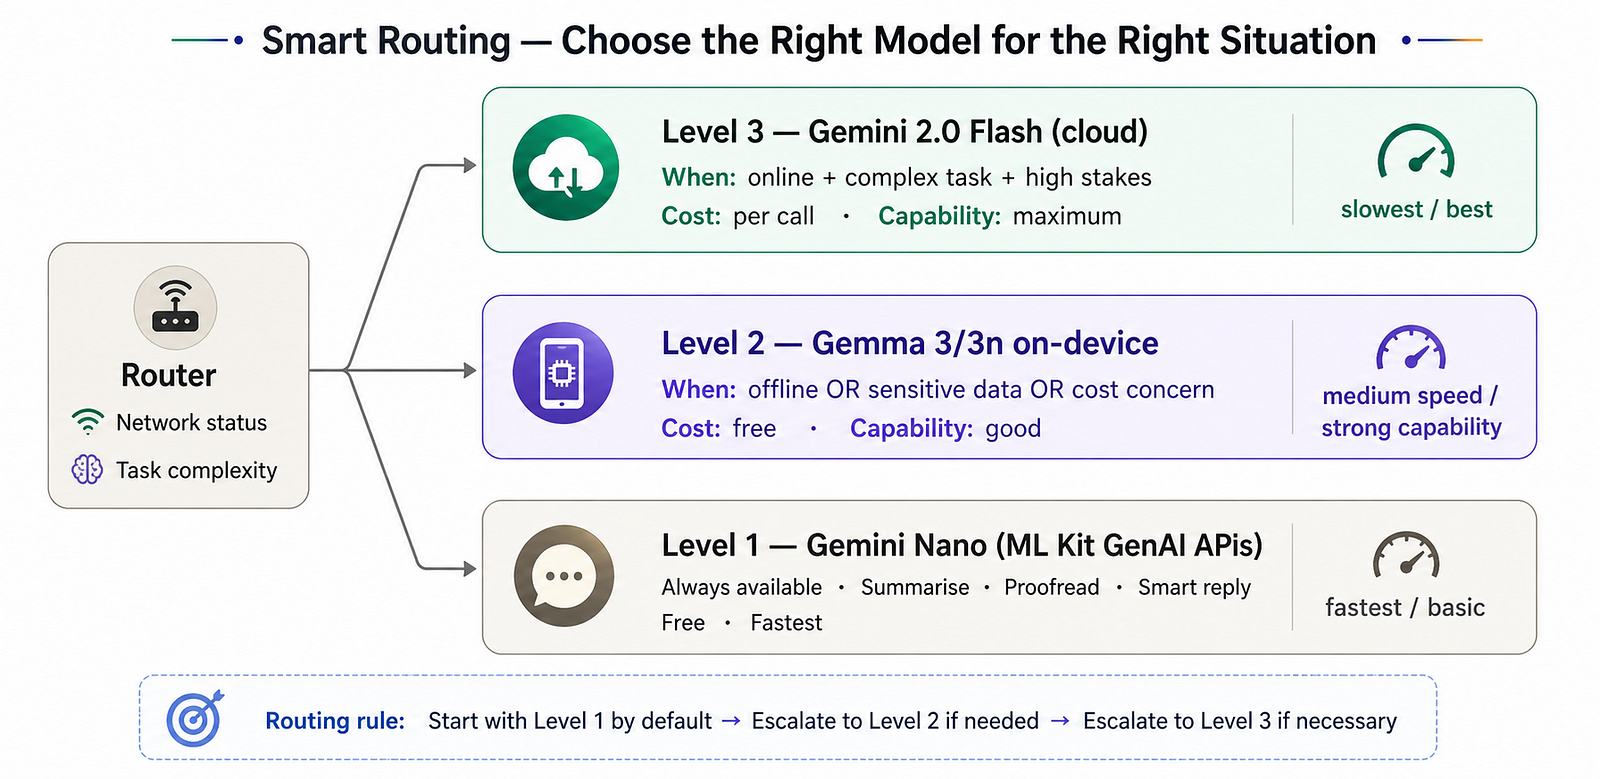Click the router device icon
The height and width of the screenshot is (779, 1600).
point(175,307)
